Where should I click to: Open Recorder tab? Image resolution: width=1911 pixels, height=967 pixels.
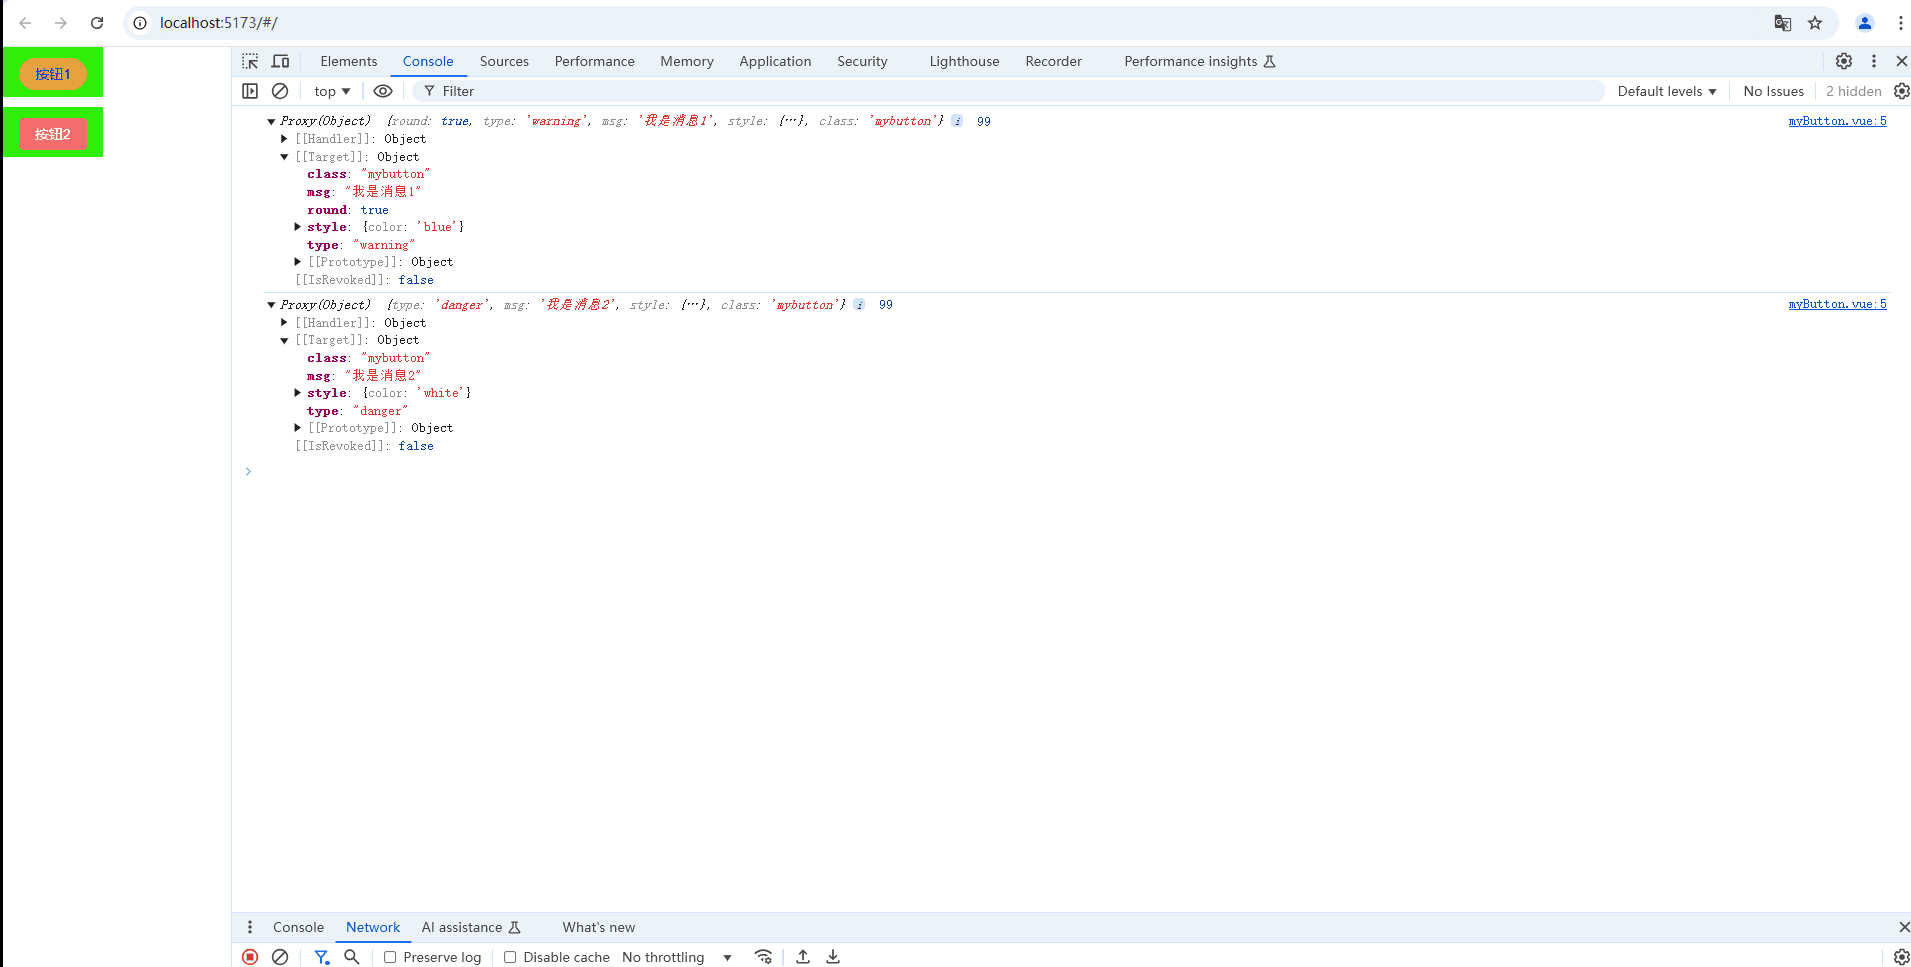click(x=1053, y=61)
